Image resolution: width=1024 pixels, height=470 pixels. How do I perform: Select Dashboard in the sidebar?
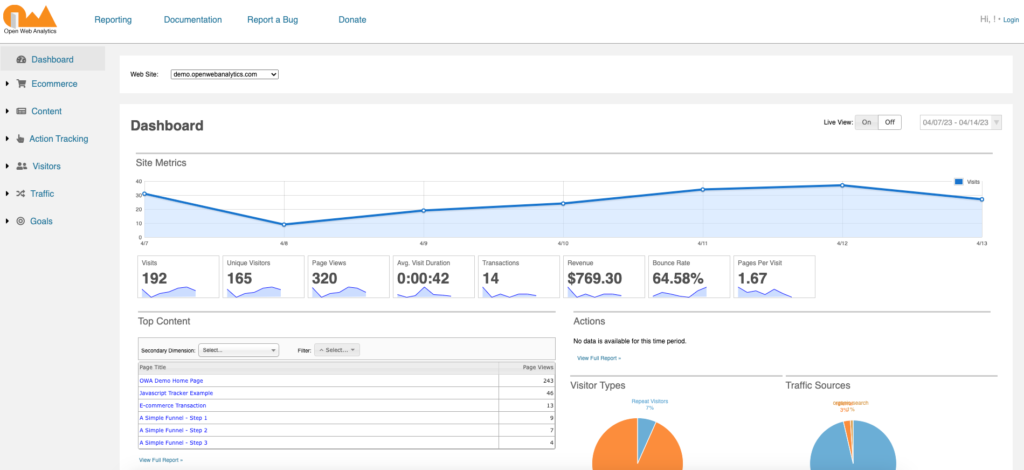[53, 59]
